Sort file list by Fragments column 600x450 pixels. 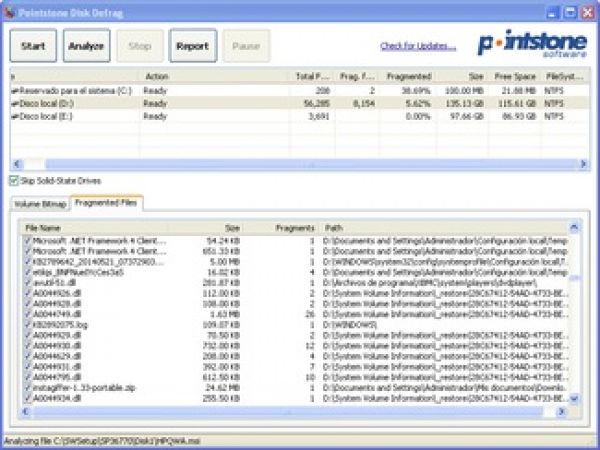tap(293, 228)
